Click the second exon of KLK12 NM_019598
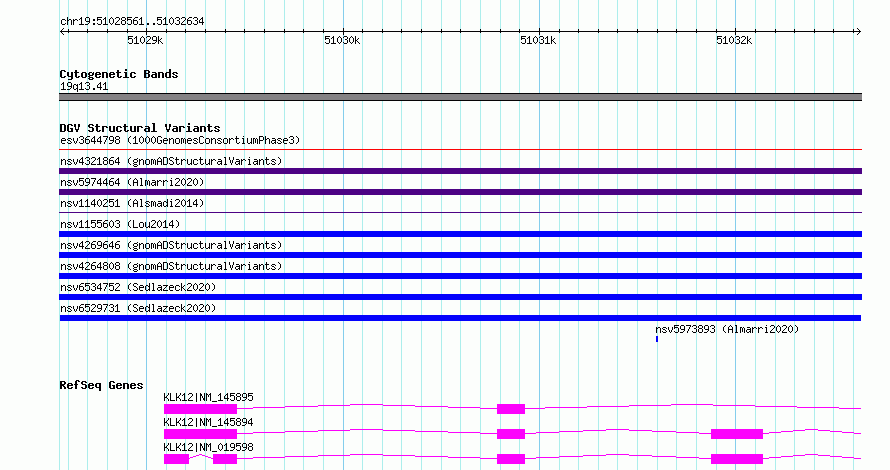This screenshot has width=890, height=470. pos(225,459)
